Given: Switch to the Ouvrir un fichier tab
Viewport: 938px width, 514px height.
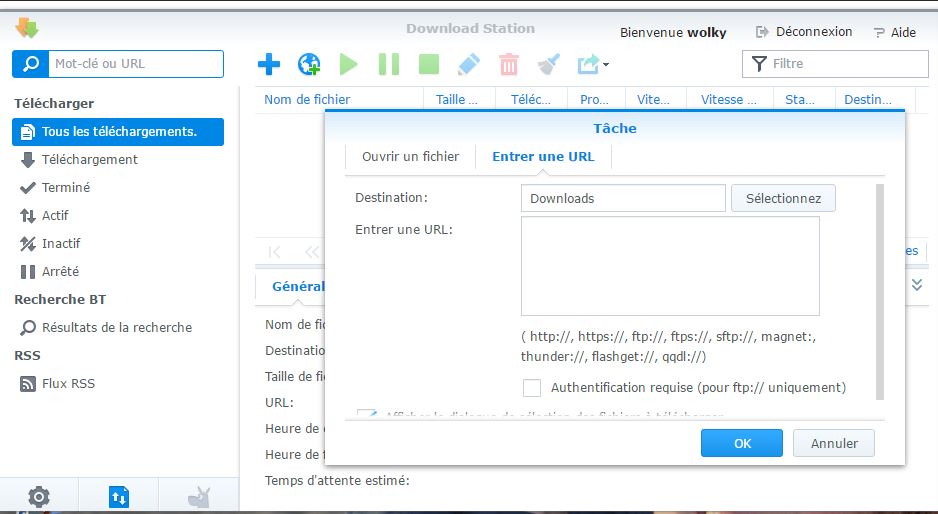Looking at the screenshot, I should click(410, 157).
